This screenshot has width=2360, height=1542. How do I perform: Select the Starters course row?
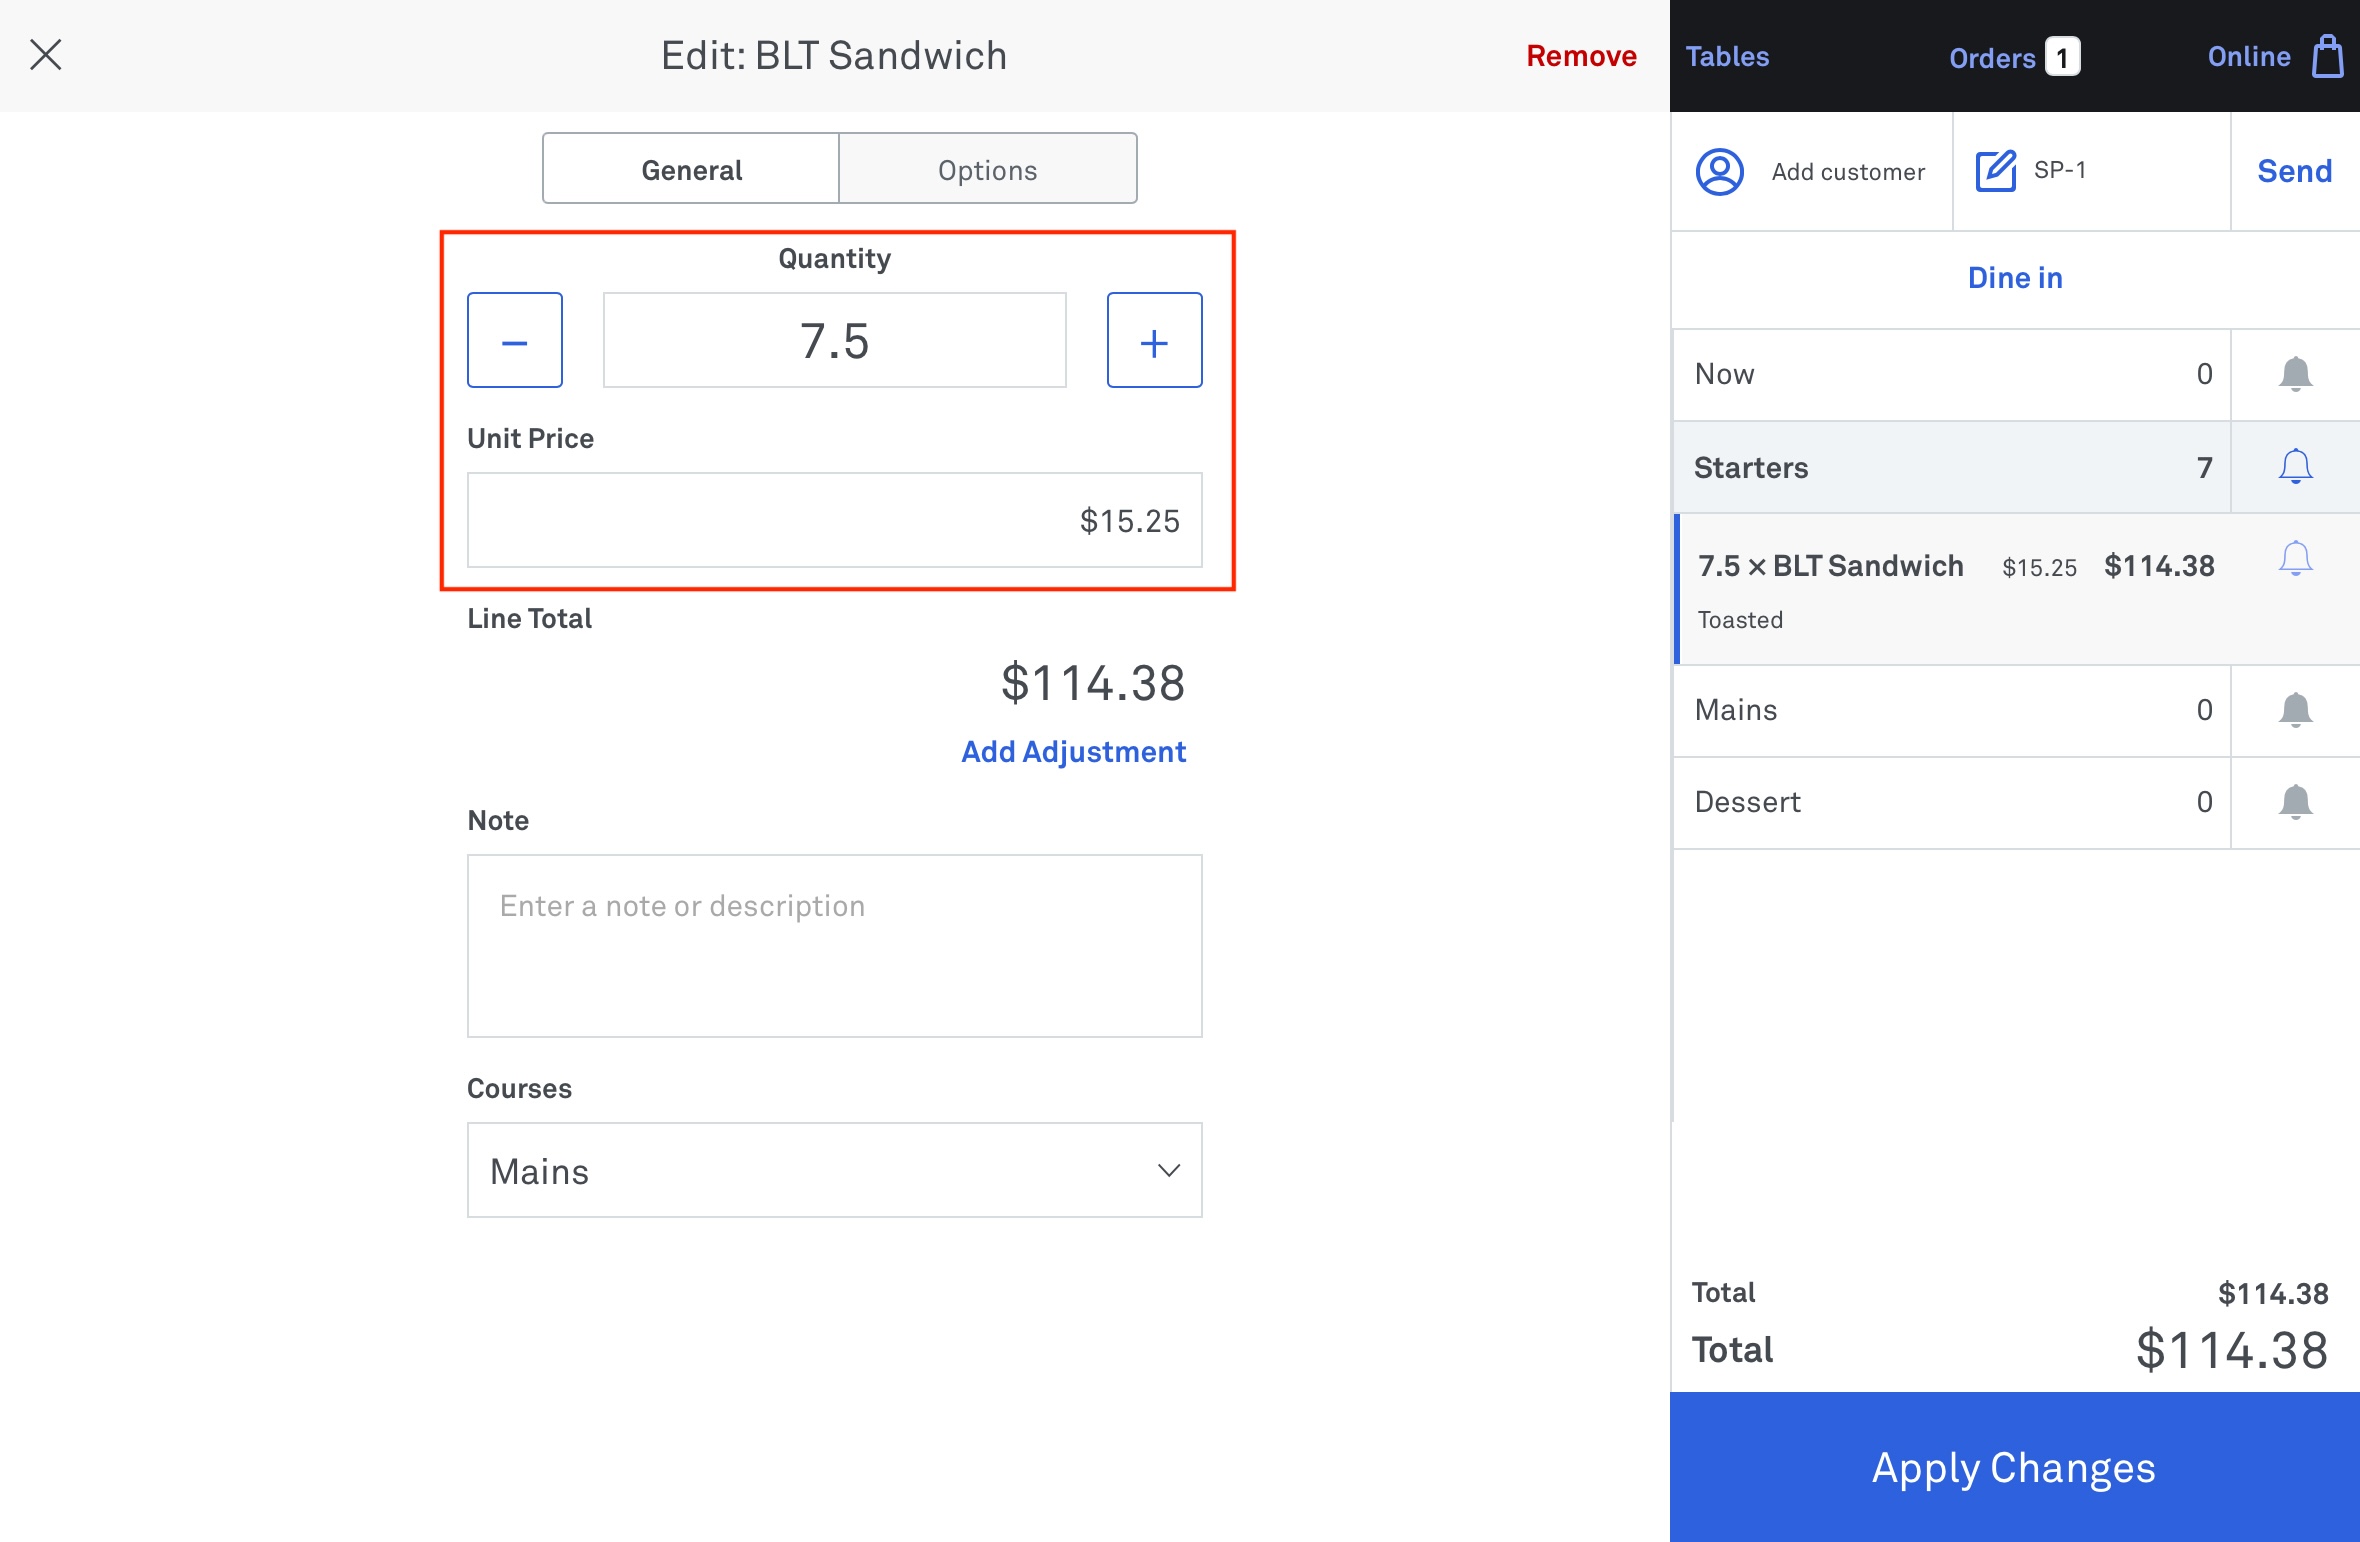[1952, 467]
